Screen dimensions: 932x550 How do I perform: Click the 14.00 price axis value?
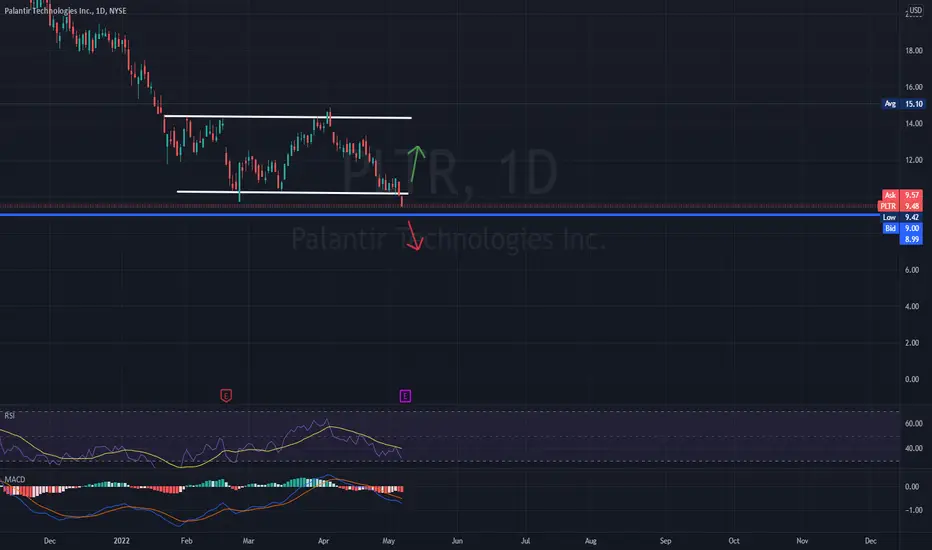coord(914,124)
